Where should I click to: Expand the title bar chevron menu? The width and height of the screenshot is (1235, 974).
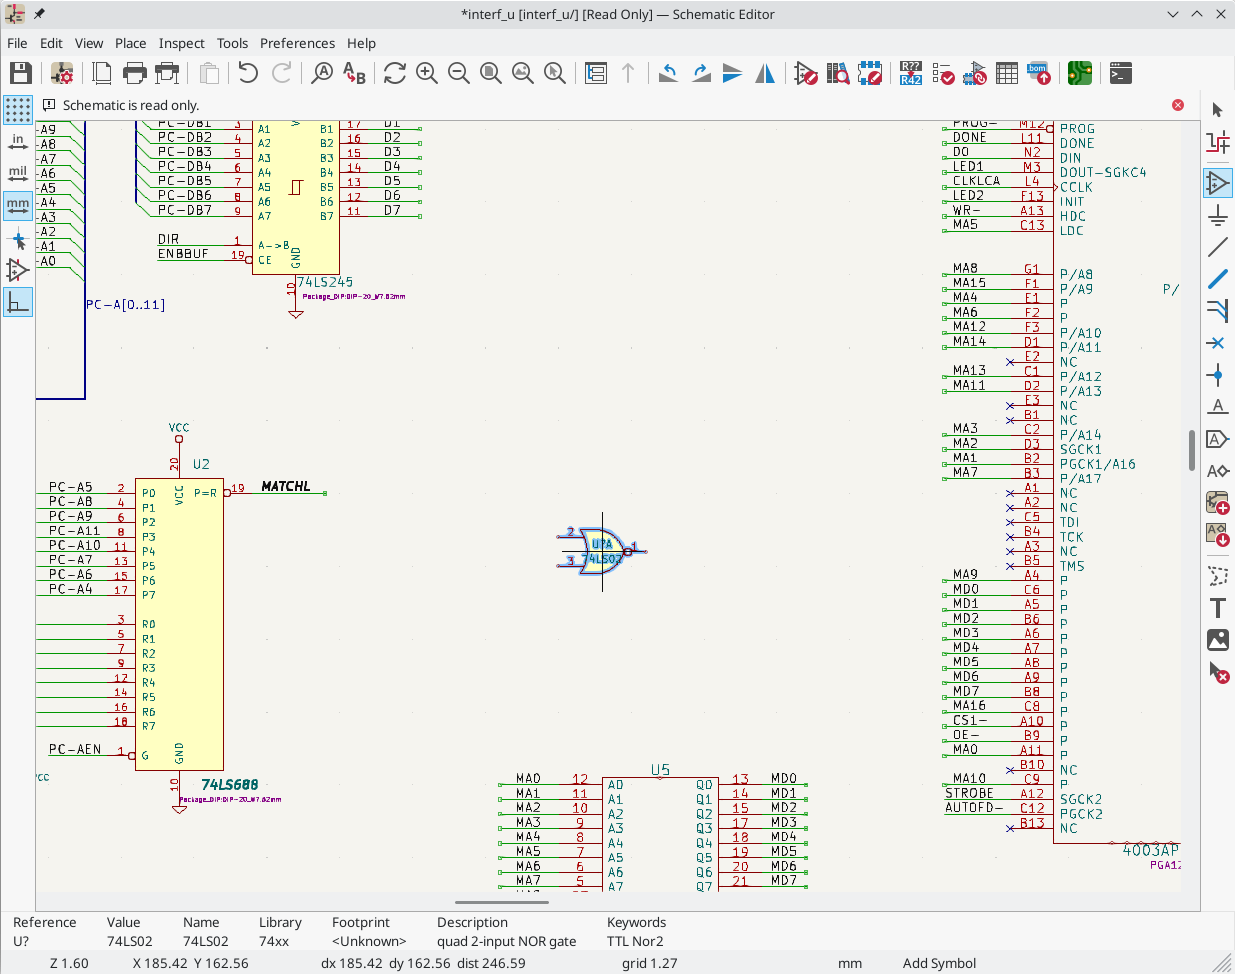(1172, 14)
